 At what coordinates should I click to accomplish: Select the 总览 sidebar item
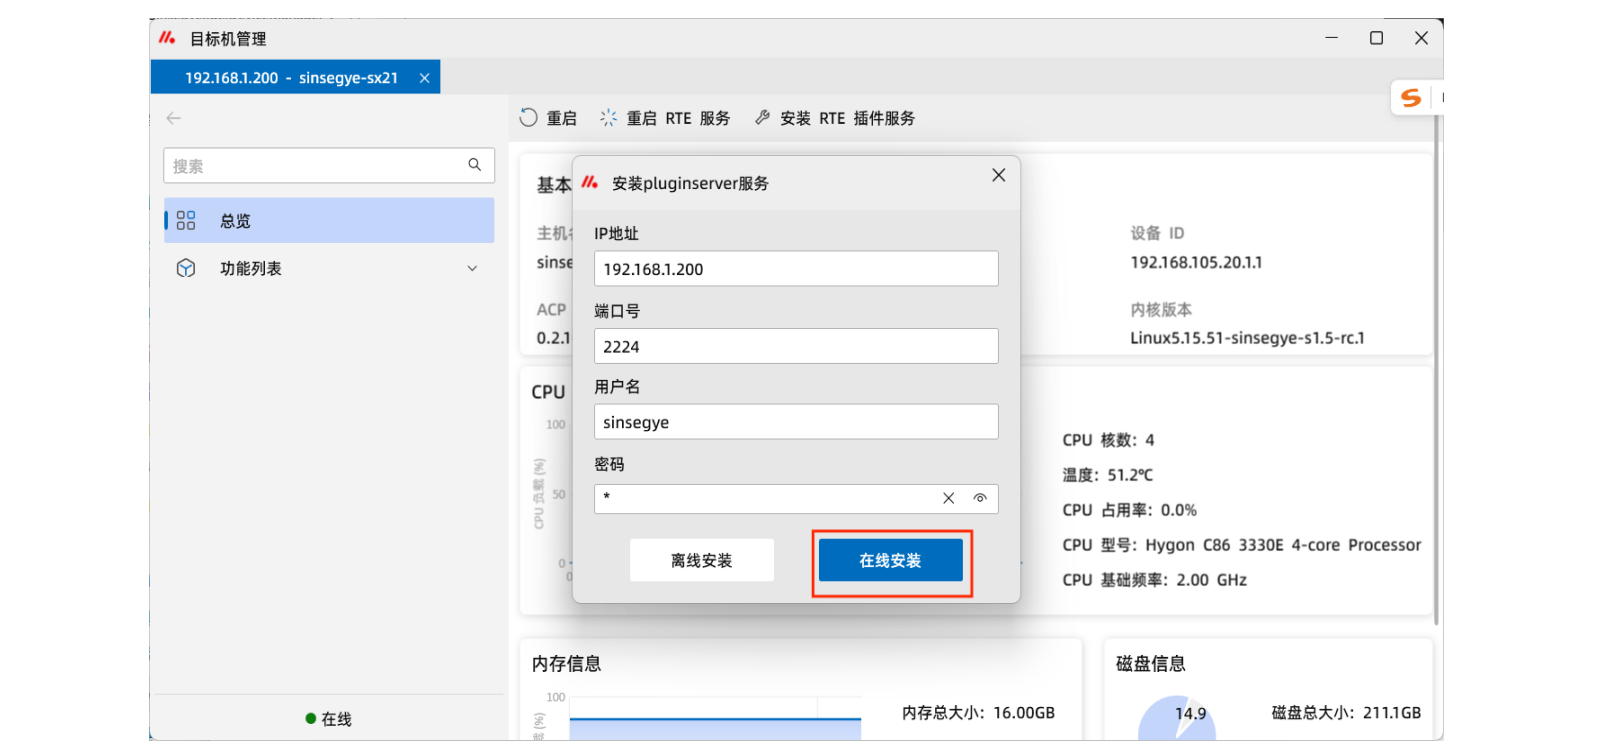click(x=329, y=220)
